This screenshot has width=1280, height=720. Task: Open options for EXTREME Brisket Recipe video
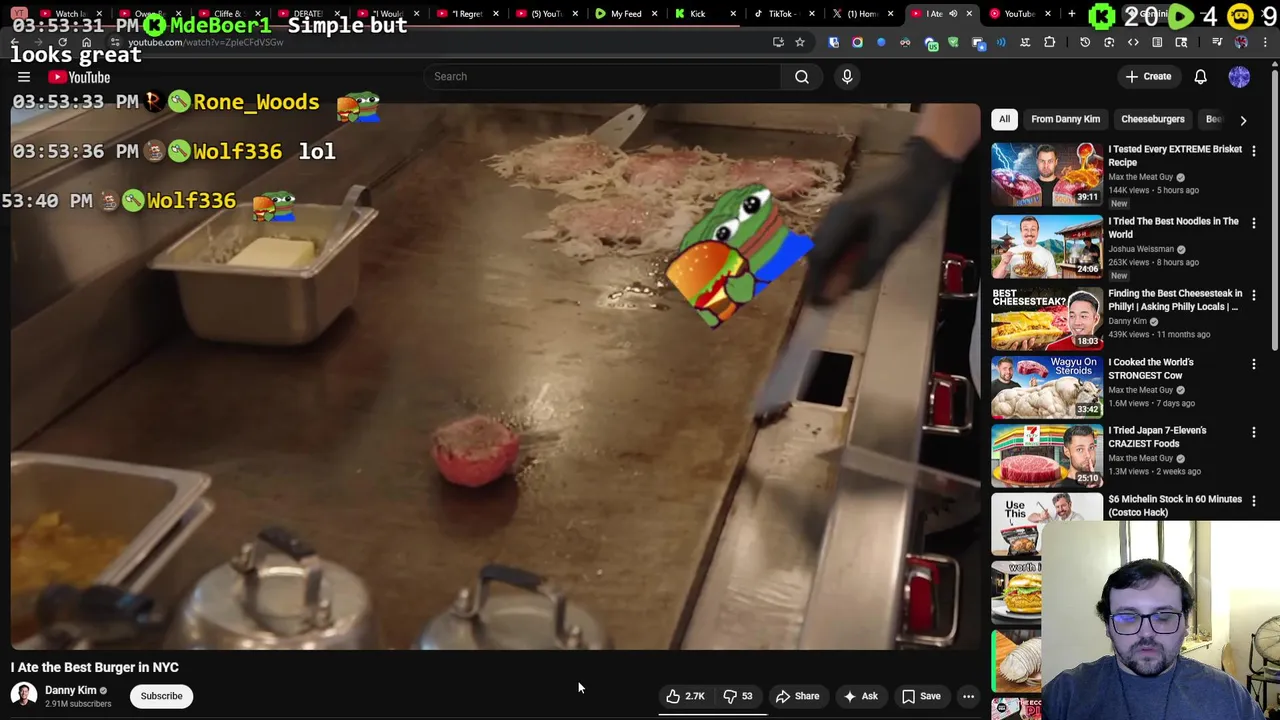1254,151
